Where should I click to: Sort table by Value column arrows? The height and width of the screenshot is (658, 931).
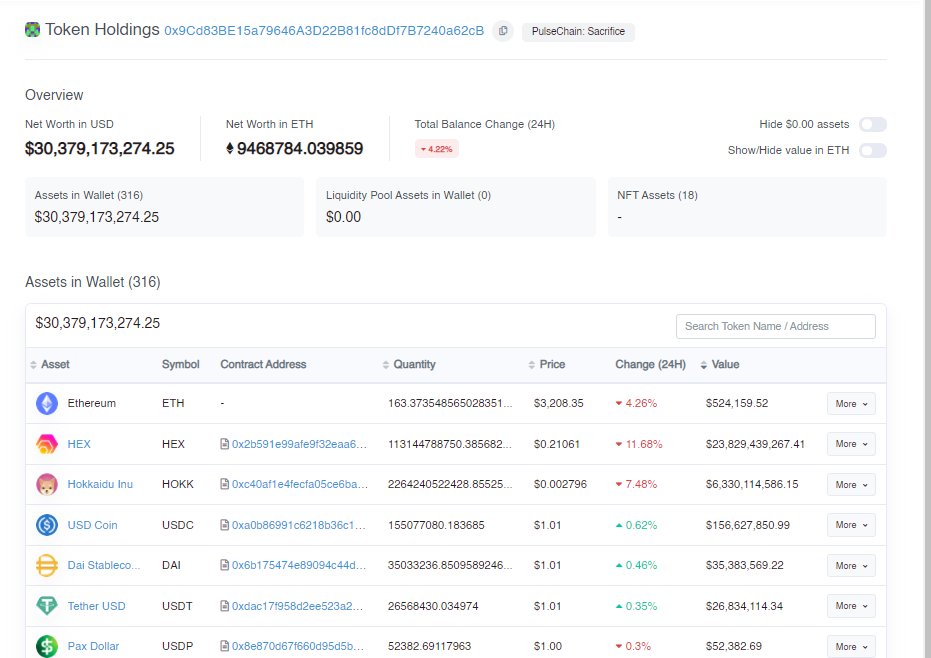pos(704,365)
